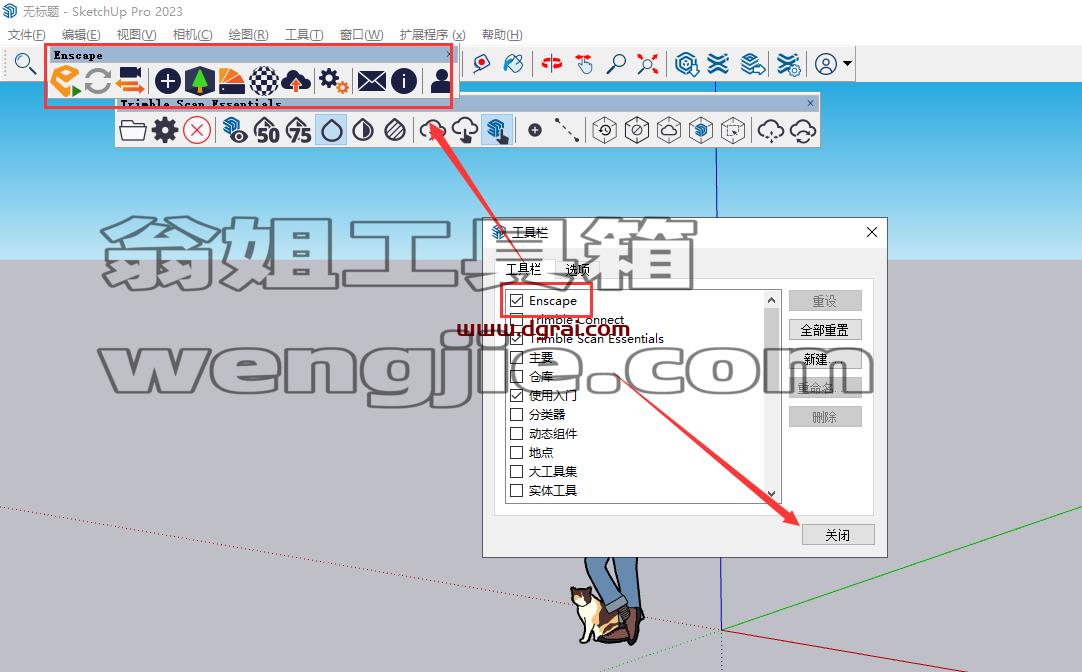The height and width of the screenshot is (672, 1082).
Task: Open the 编辑(E) menu
Action: point(81,34)
